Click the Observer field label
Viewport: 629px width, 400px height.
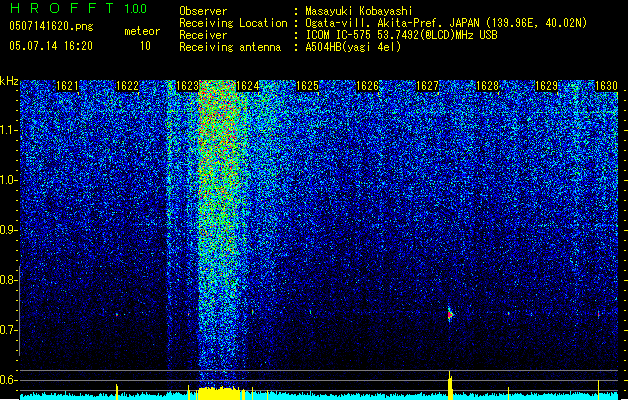(203, 11)
